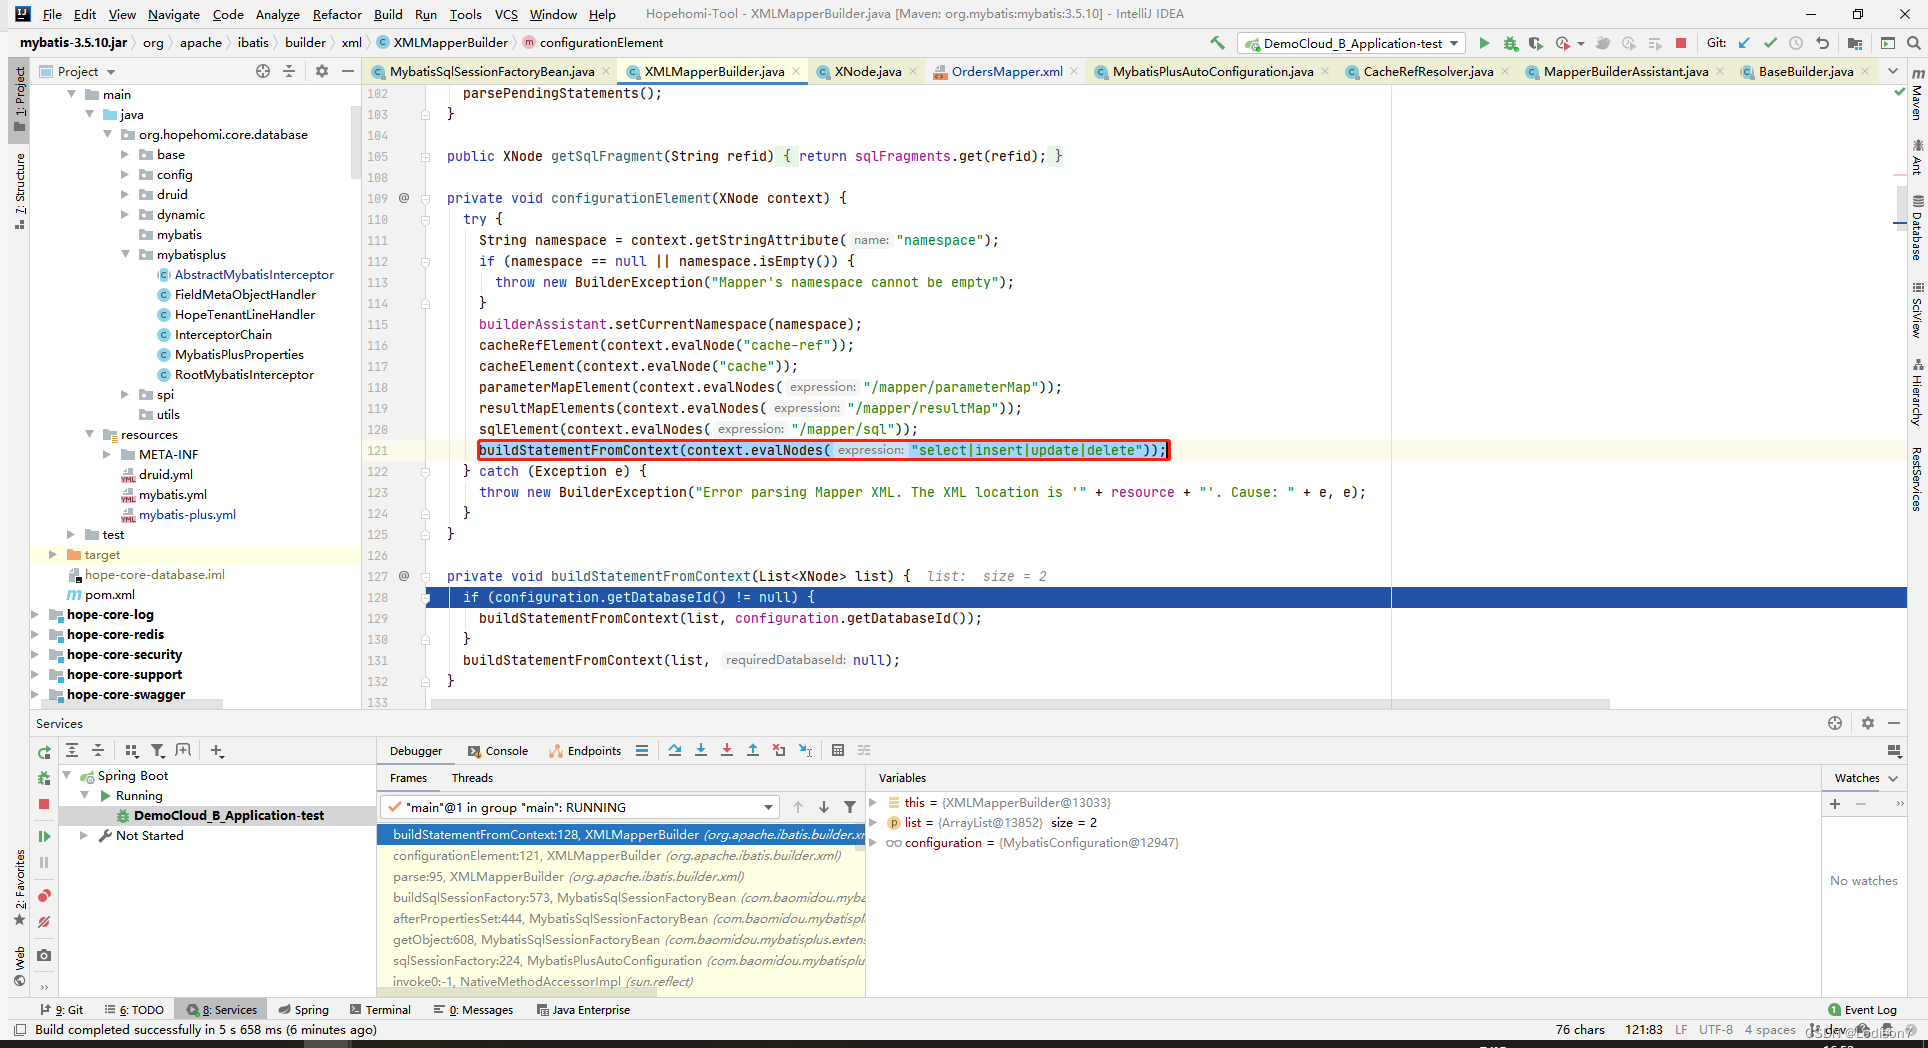Click the Filter icon in Services toolbar
The width and height of the screenshot is (1928, 1048).
coord(158,750)
